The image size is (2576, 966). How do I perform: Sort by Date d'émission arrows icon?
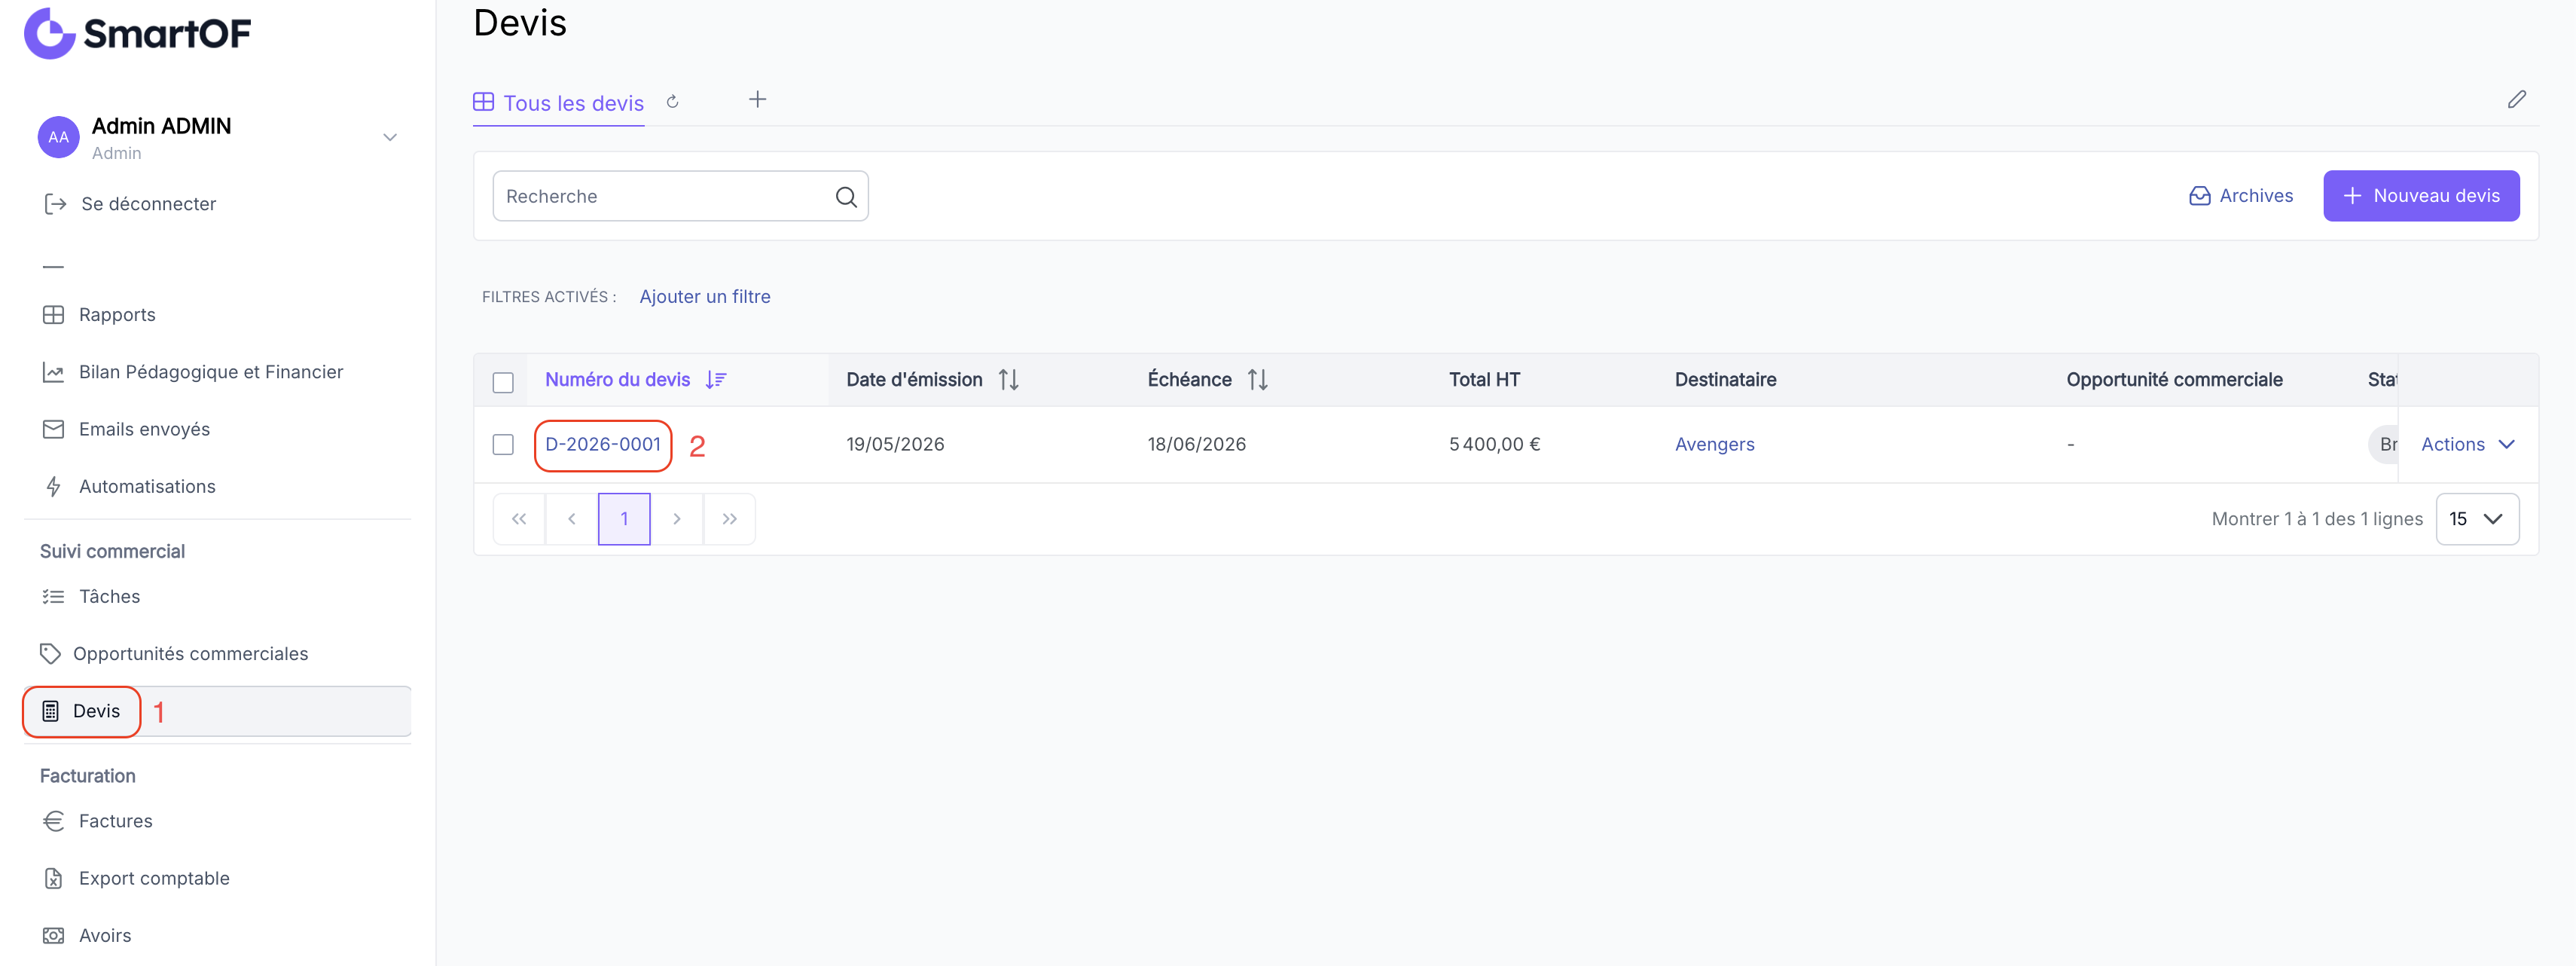point(1008,380)
